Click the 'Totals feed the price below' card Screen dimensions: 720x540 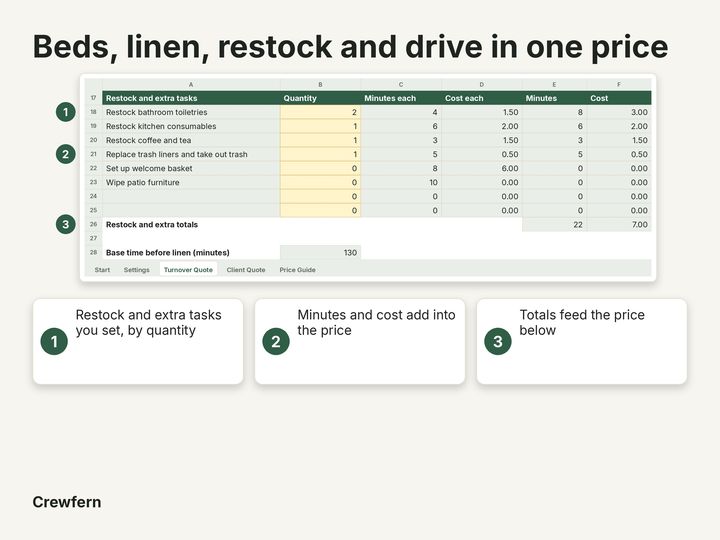[582, 342]
